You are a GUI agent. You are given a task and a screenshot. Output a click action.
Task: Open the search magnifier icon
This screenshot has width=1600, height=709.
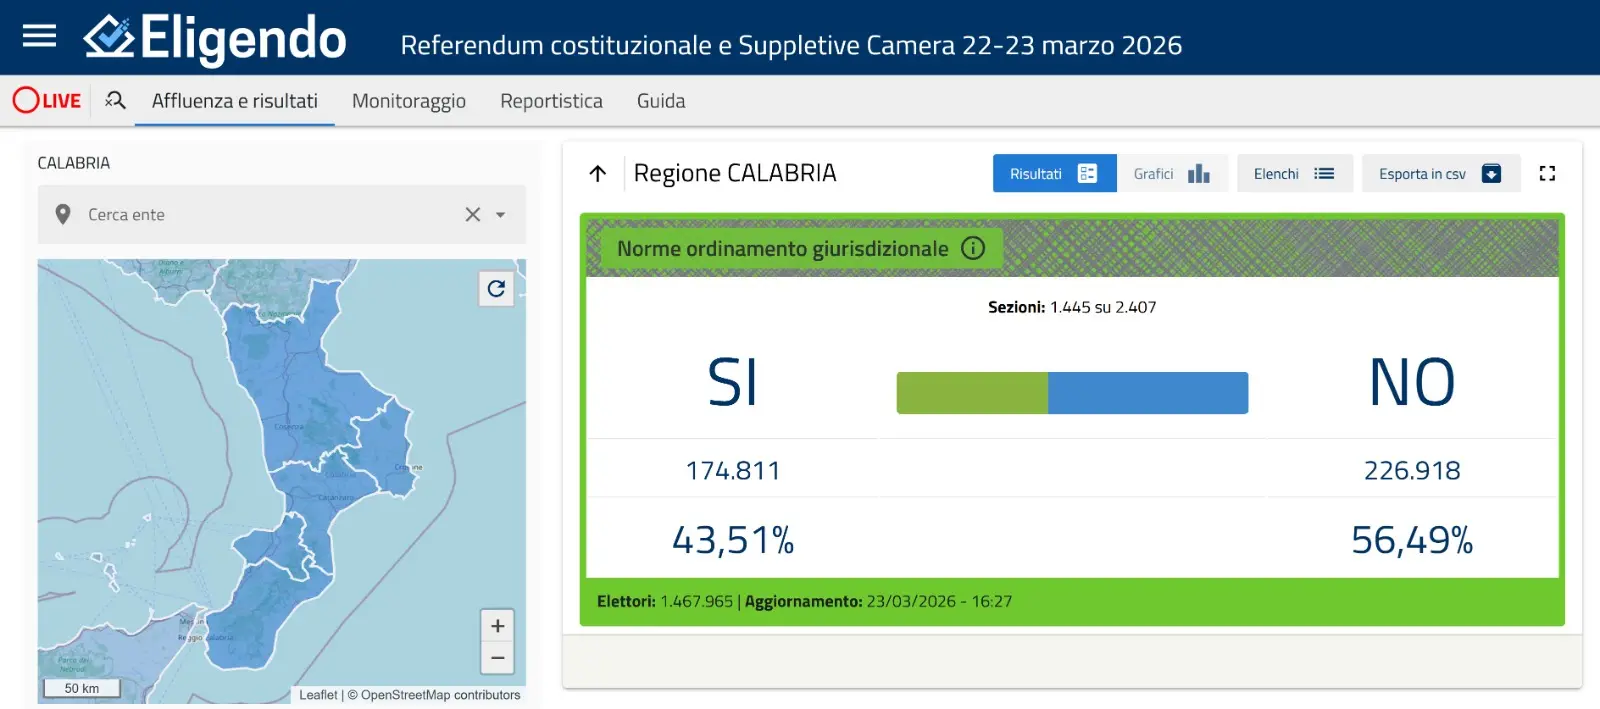coord(115,101)
